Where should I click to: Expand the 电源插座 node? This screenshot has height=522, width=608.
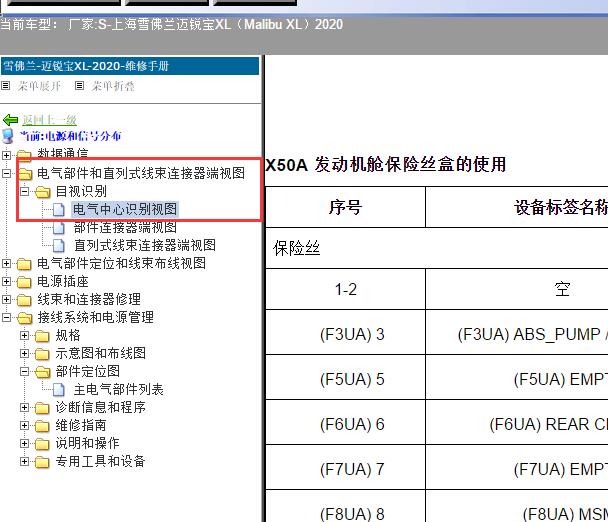pos(6,282)
